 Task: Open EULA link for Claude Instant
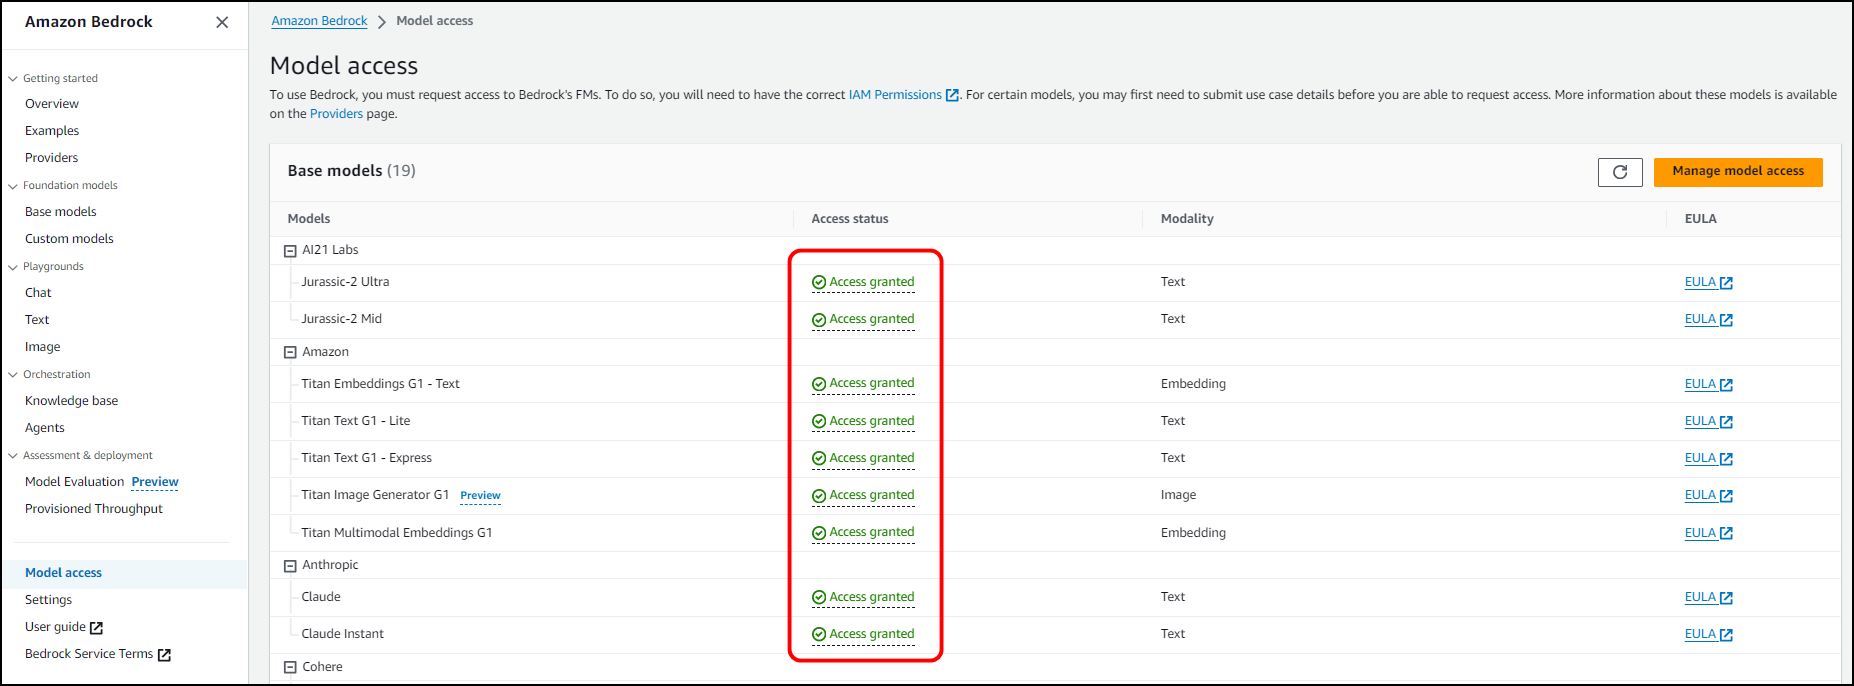coord(1708,635)
